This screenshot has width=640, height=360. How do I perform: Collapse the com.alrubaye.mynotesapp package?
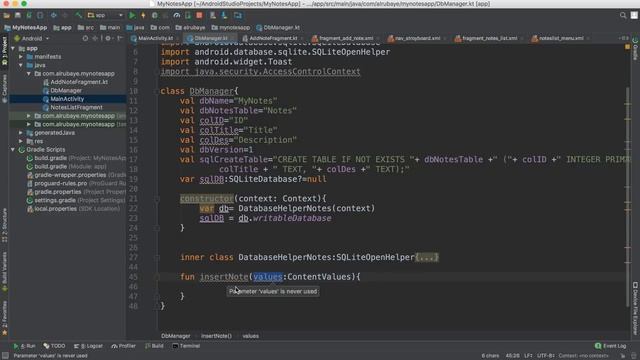click(29, 74)
